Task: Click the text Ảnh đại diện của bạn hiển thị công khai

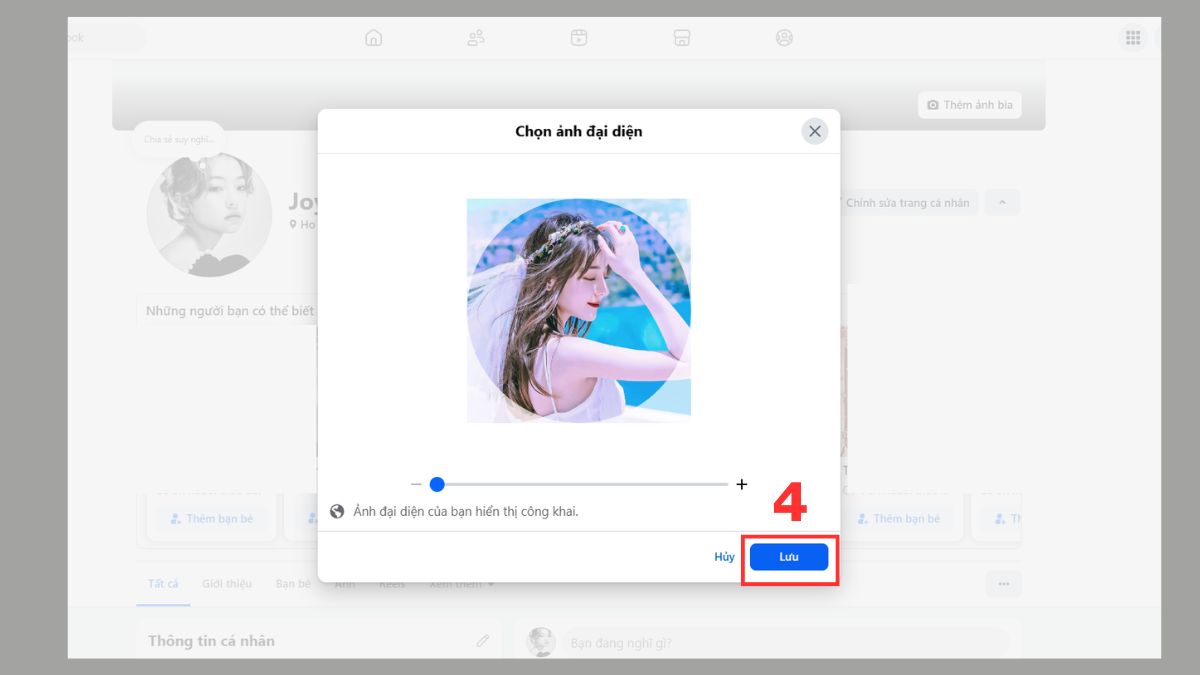Action: pyautogui.click(x=466, y=511)
